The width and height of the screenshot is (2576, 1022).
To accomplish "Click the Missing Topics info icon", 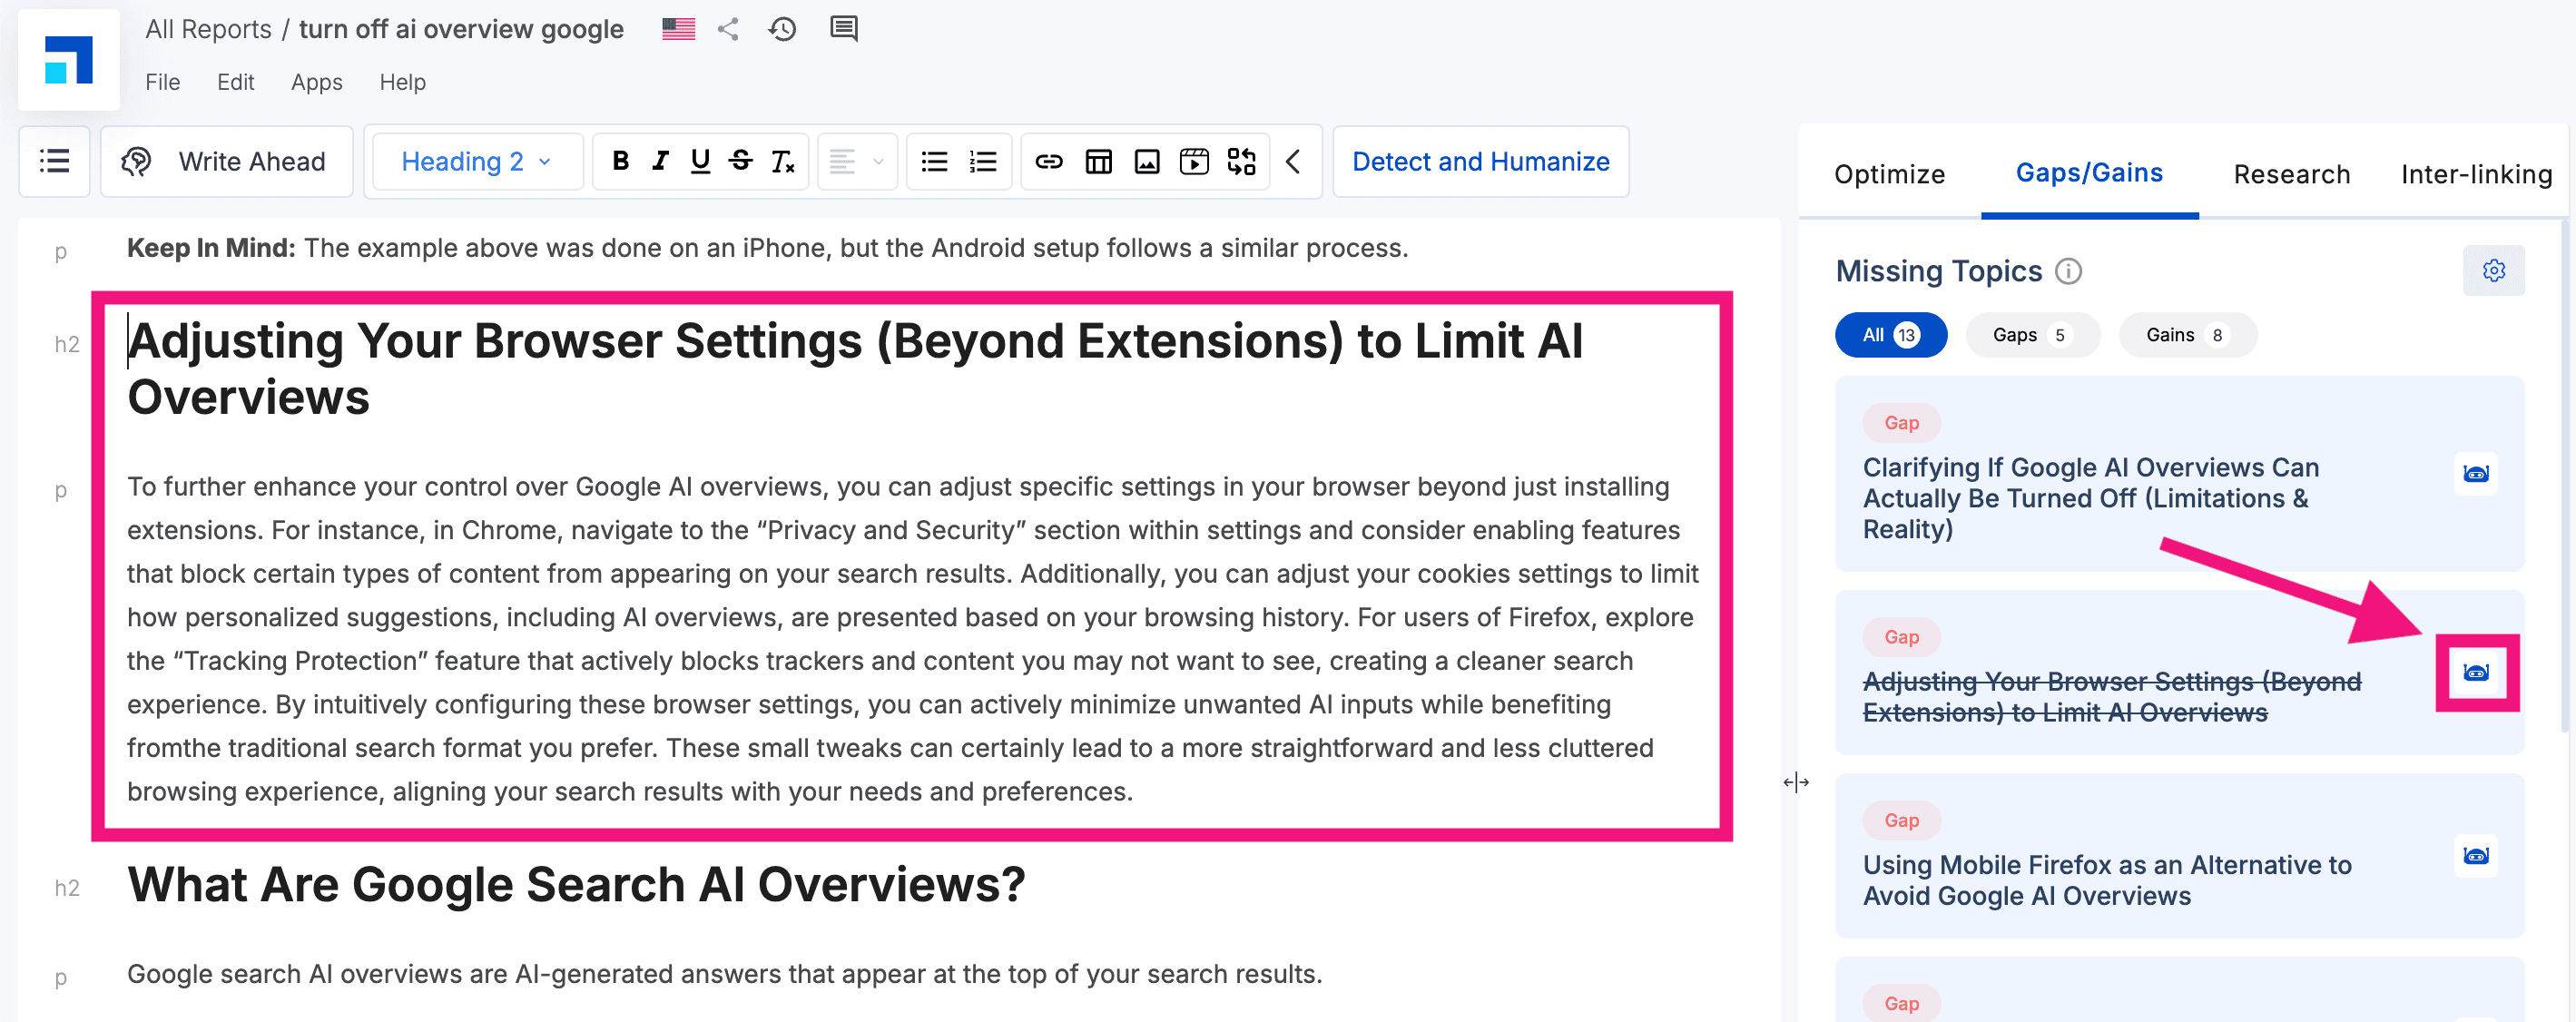I will (2068, 271).
